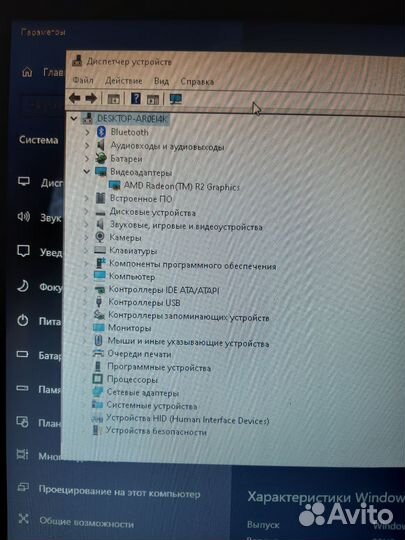
Task: Expand the Встроенное ПО category
Action: 87,198
